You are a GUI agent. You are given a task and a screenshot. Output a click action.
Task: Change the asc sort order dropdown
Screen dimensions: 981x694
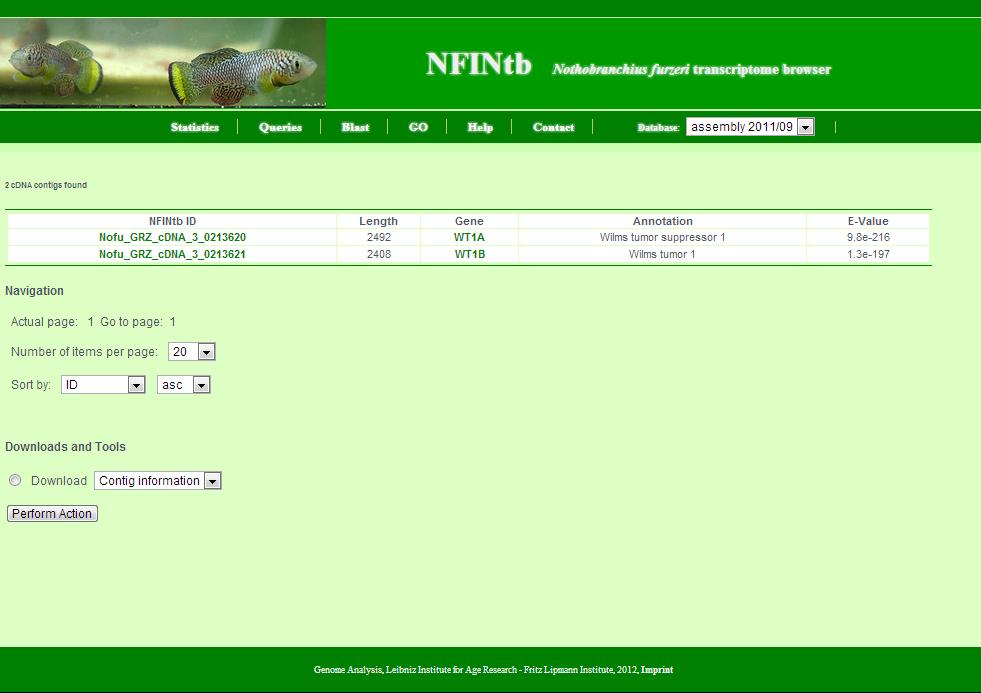coord(184,385)
